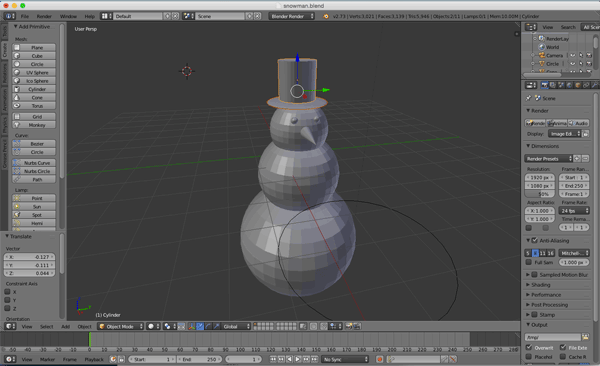Collapse the Output panel
The image size is (600, 366).
[528, 324]
